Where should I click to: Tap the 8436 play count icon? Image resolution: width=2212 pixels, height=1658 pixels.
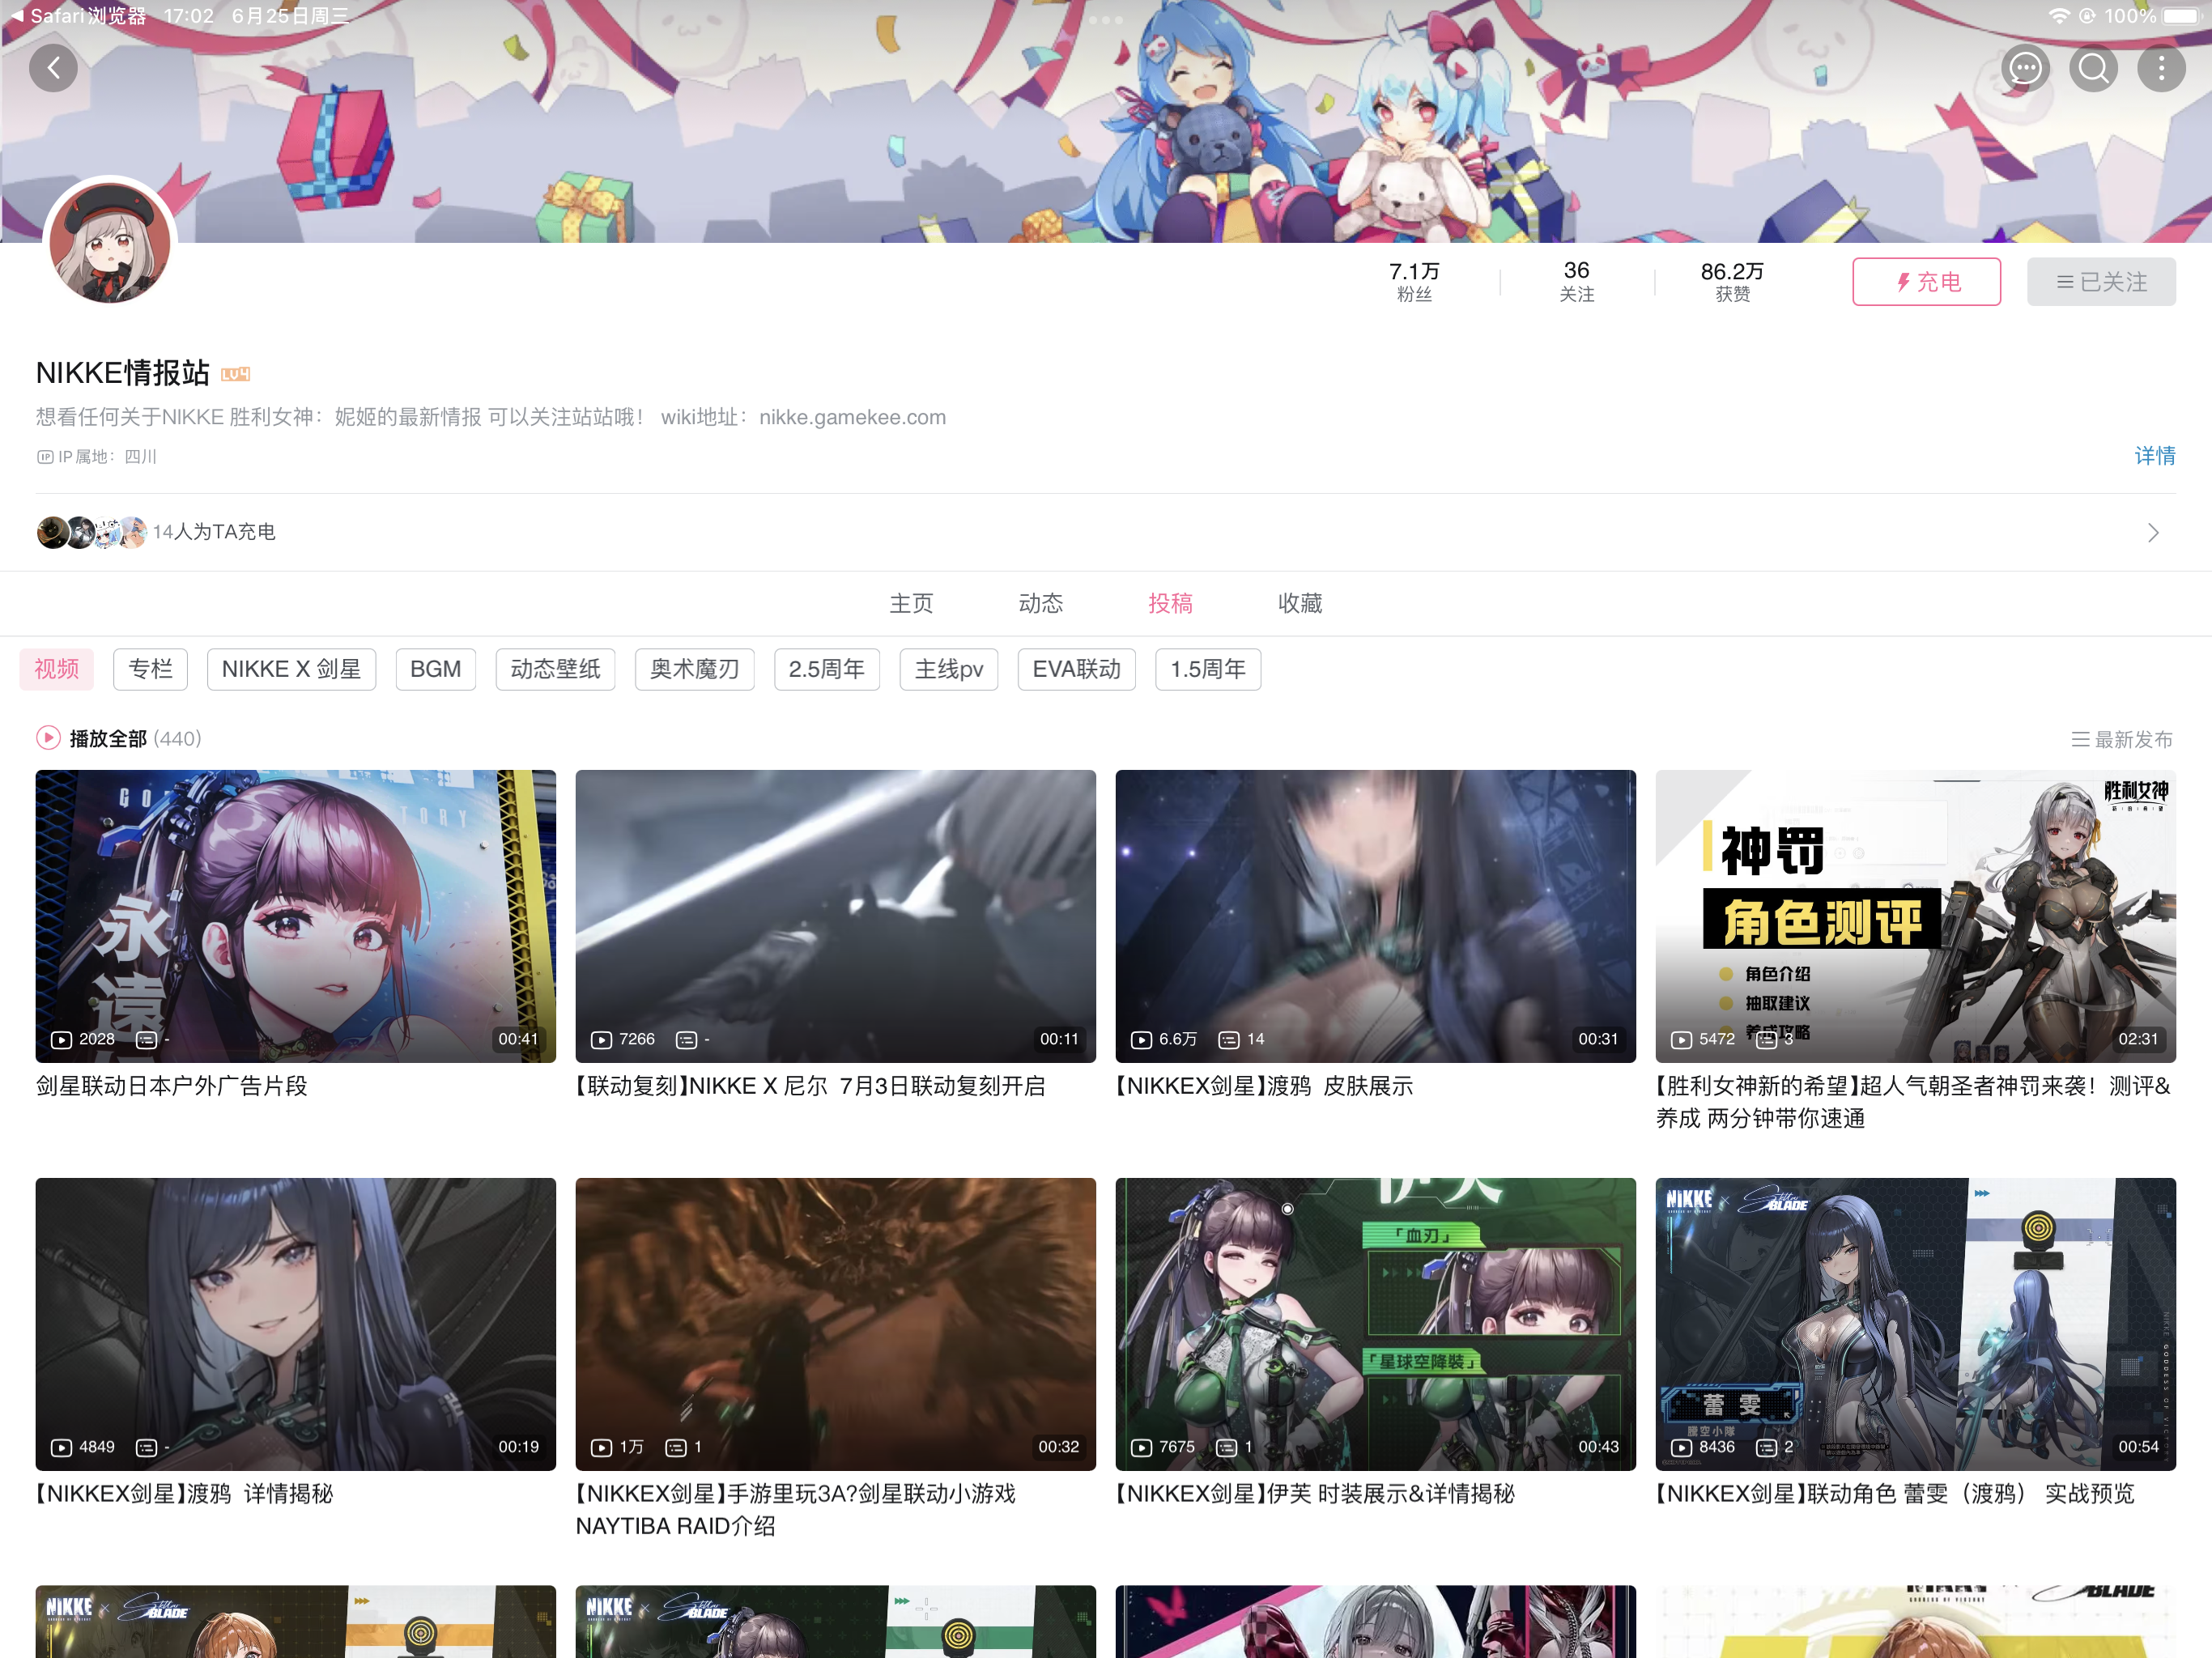[x=1681, y=1448]
